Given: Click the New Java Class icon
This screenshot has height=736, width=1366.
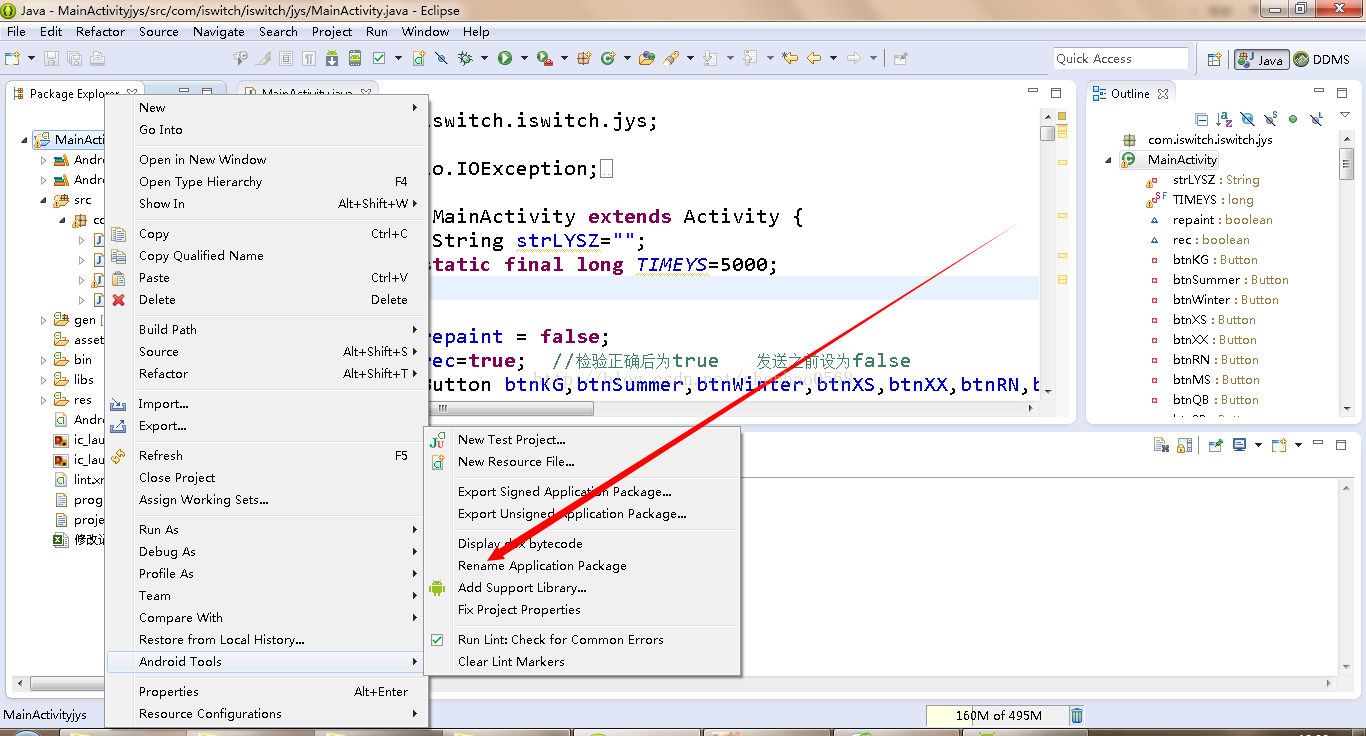Looking at the screenshot, I should 608,58.
